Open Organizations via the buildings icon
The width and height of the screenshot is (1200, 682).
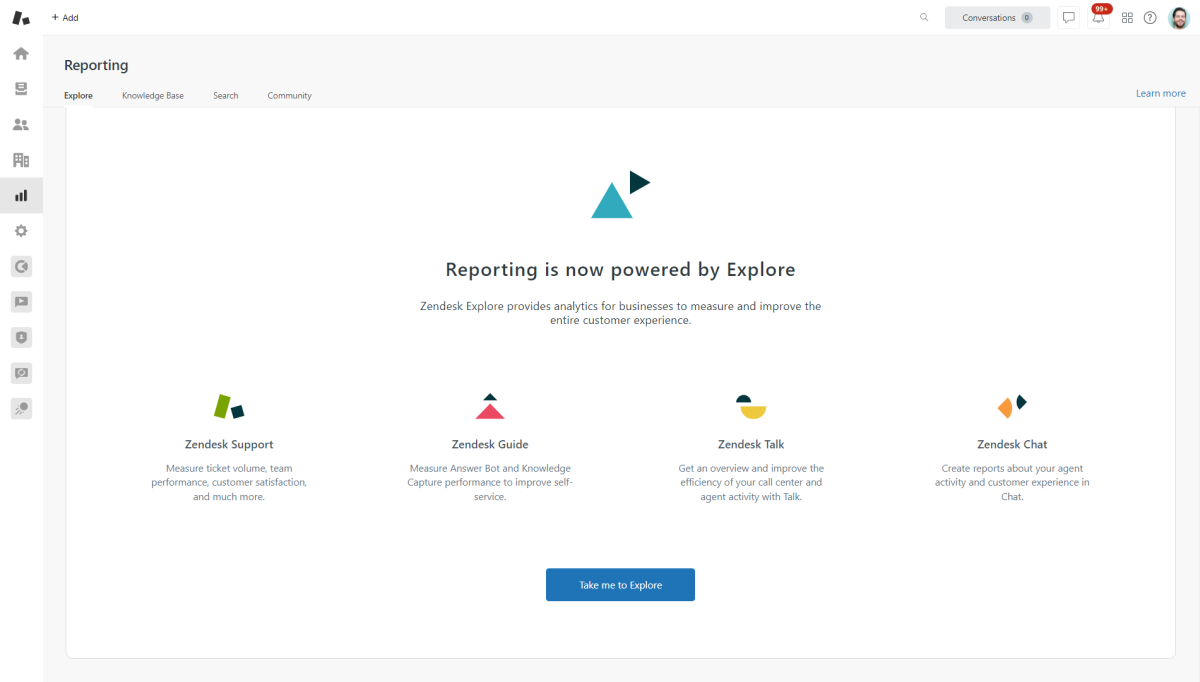point(21,160)
